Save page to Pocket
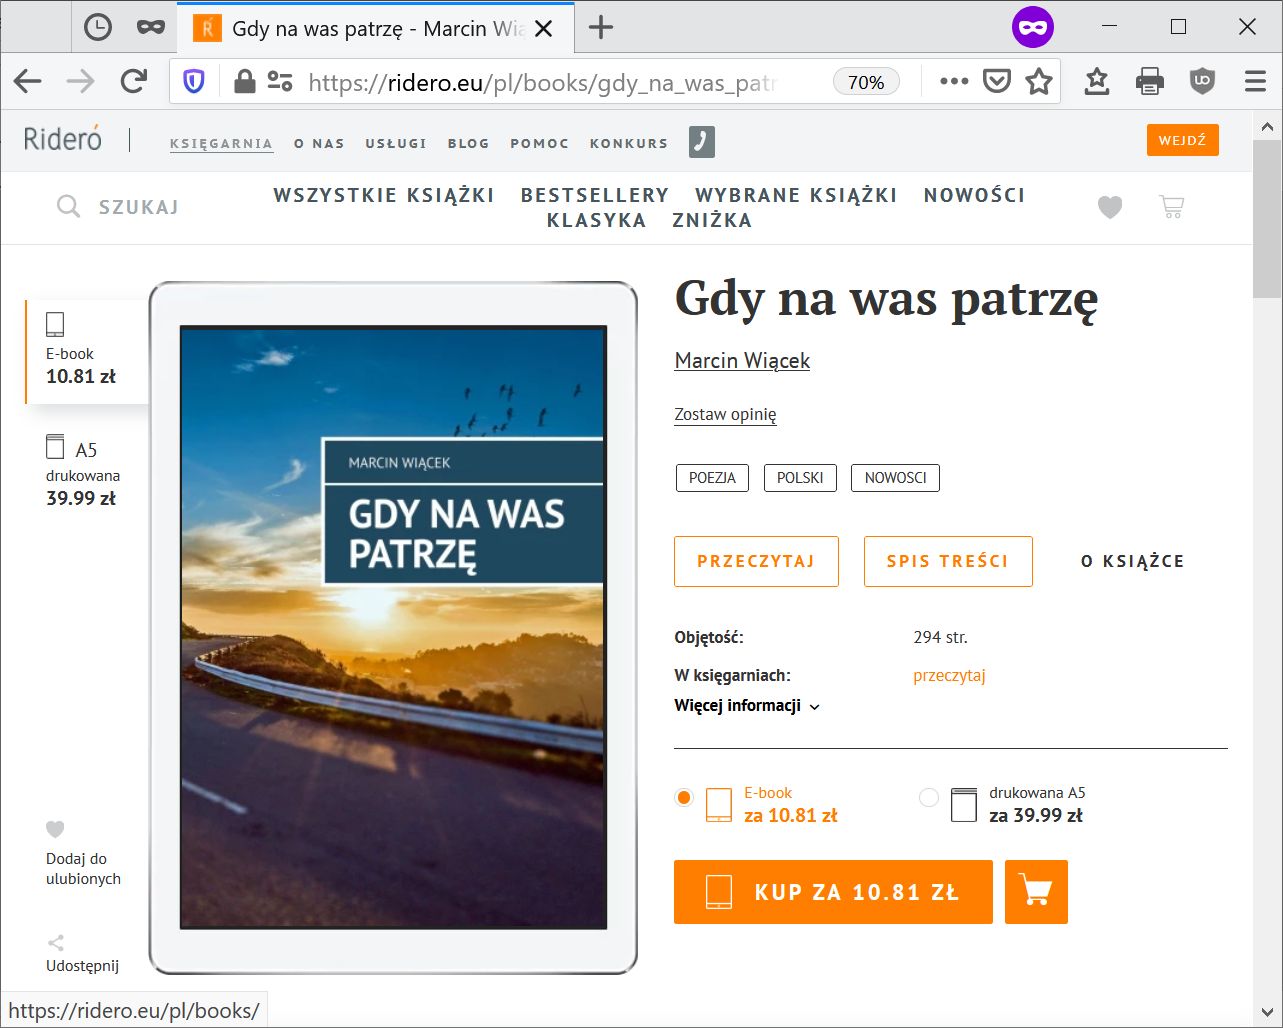1283x1028 pixels. pos(997,82)
